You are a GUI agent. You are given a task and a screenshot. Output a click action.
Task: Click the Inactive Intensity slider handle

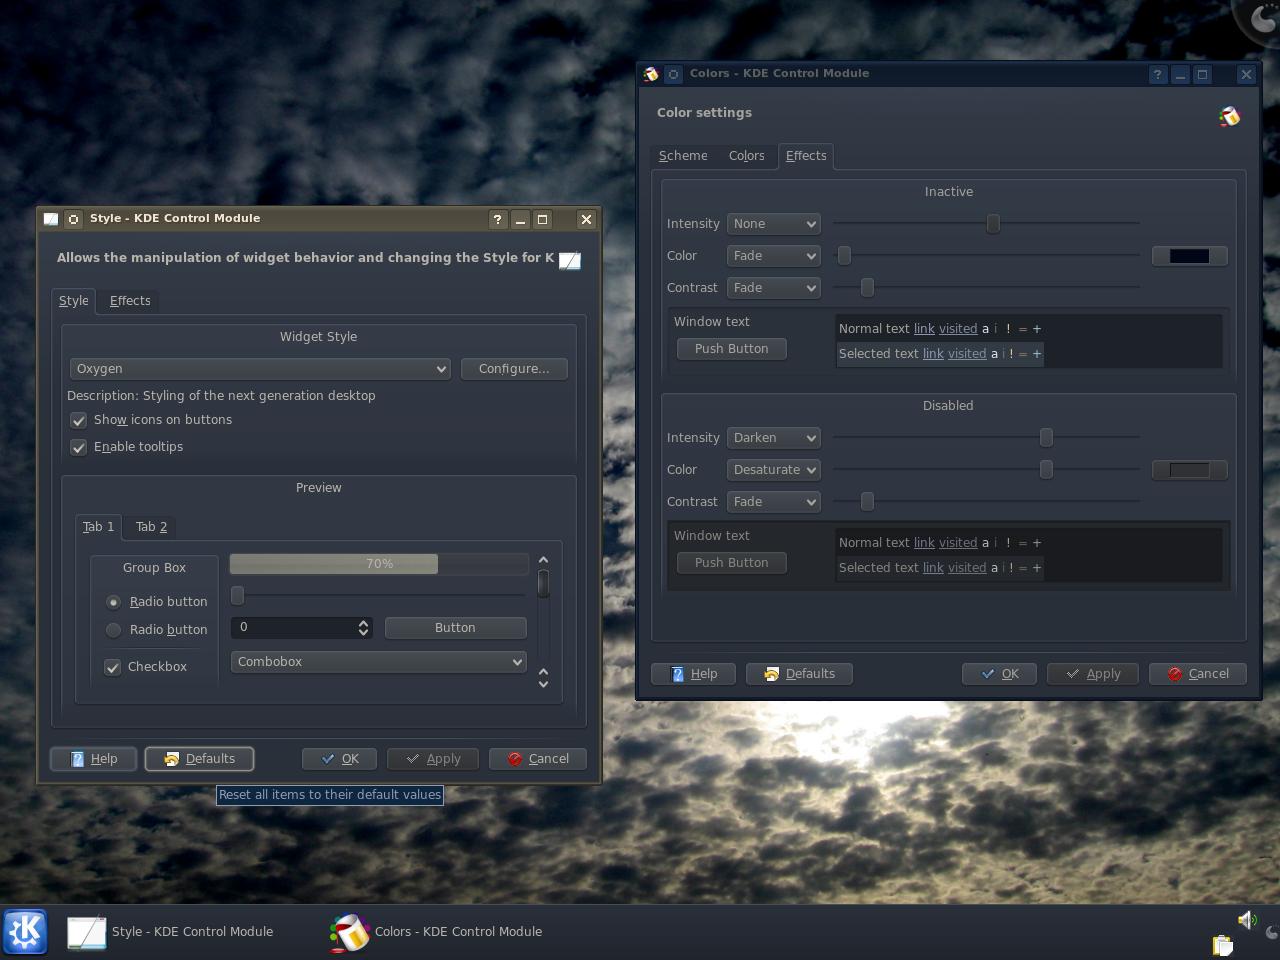pyautogui.click(x=993, y=224)
